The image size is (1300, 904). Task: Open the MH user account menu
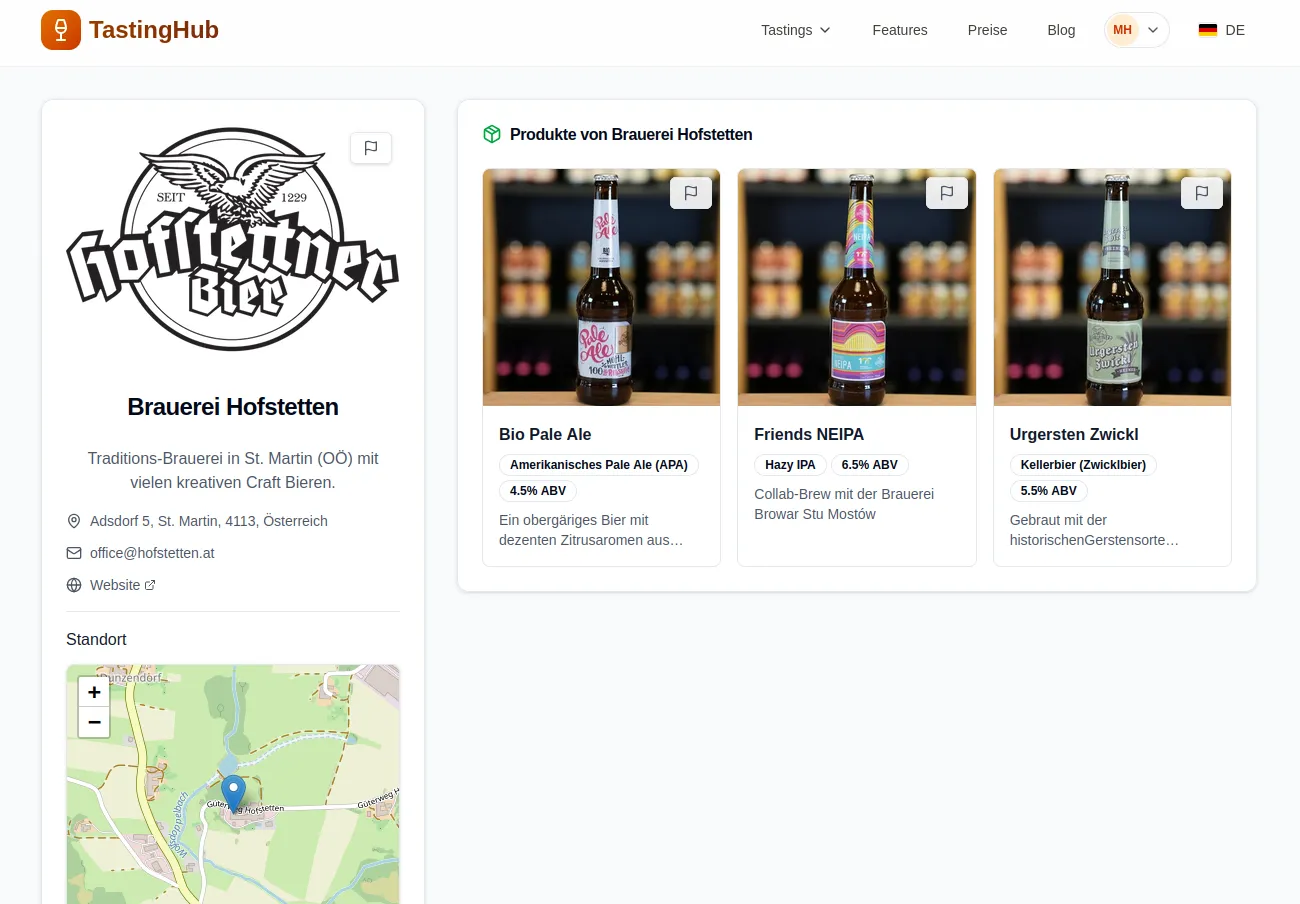pos(1136,30)
